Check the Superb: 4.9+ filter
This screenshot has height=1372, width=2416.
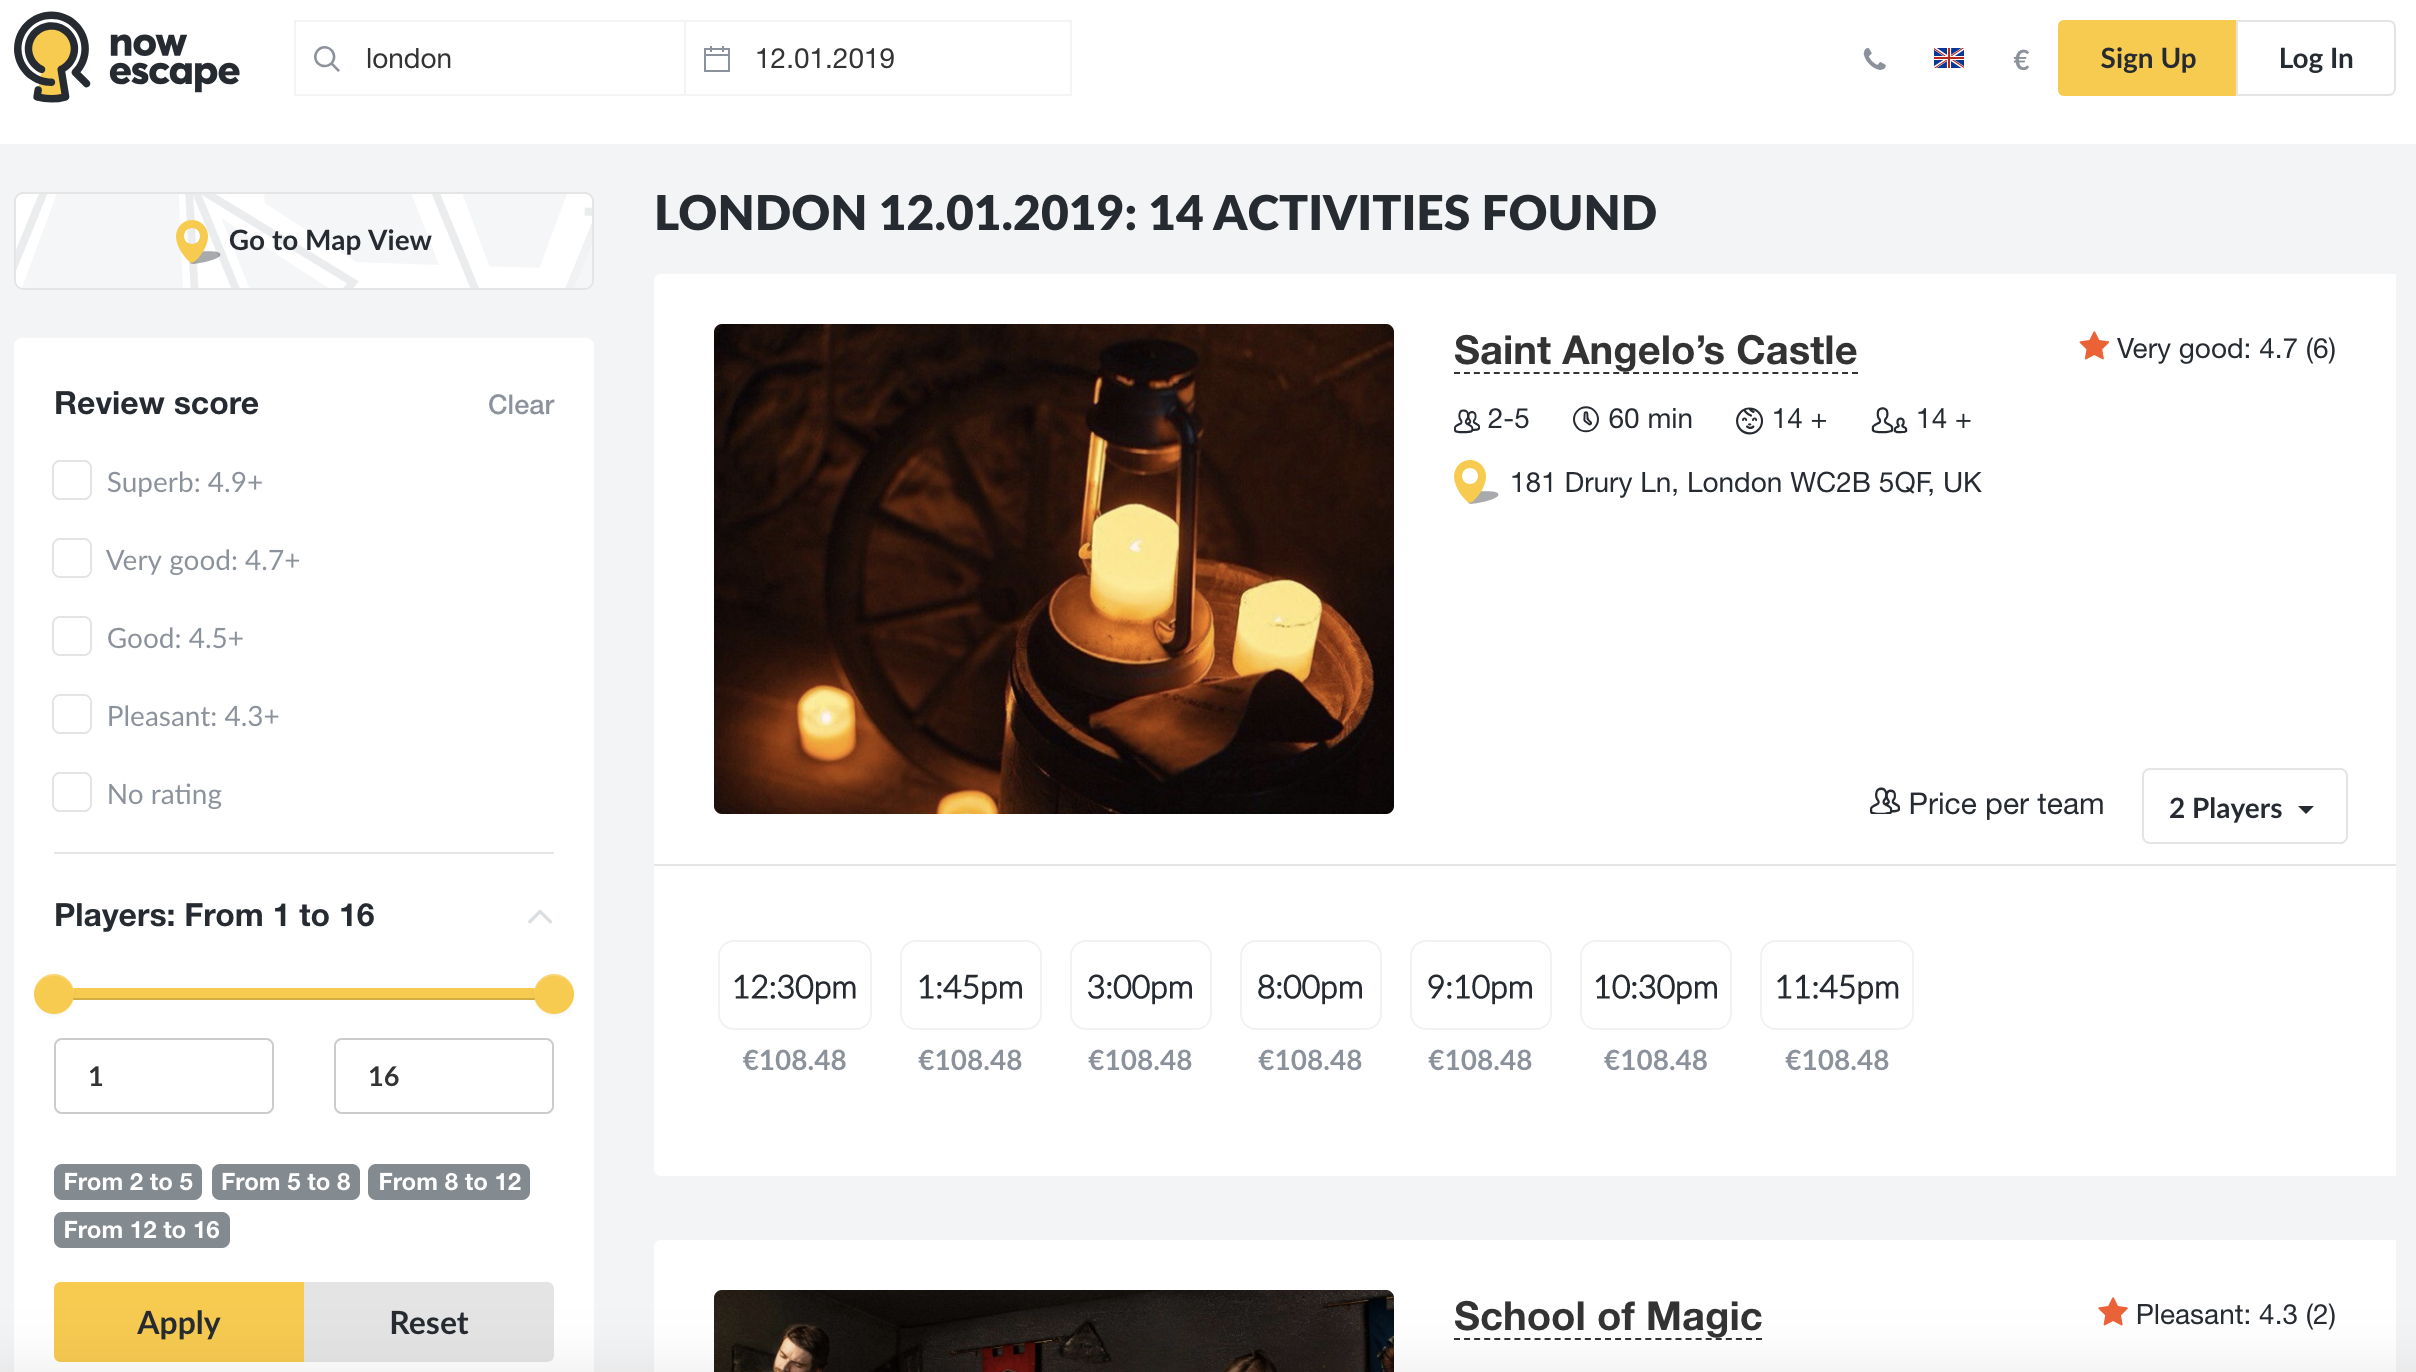72,481
